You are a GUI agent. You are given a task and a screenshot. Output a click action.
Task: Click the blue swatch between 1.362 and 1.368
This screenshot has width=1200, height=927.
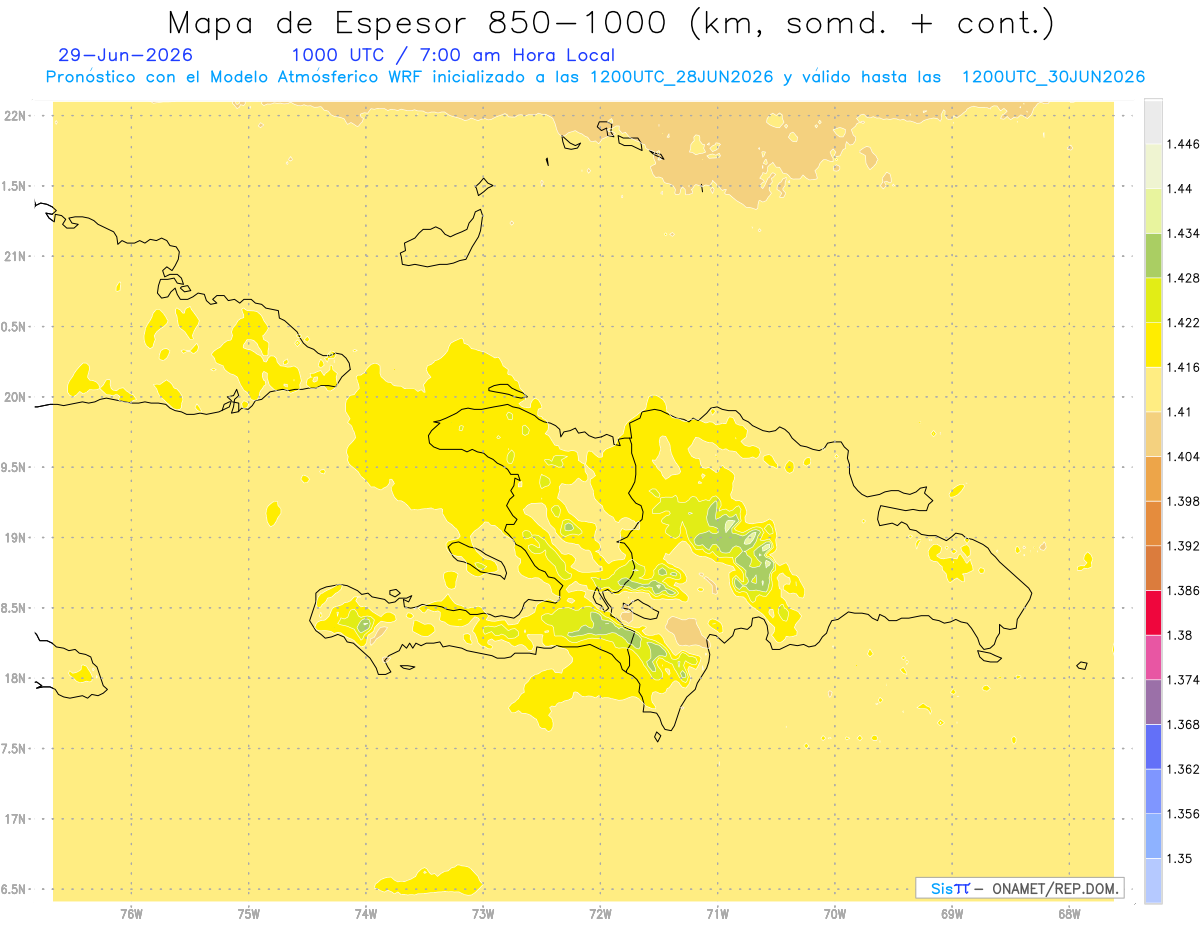click(x=1153, y=746)
